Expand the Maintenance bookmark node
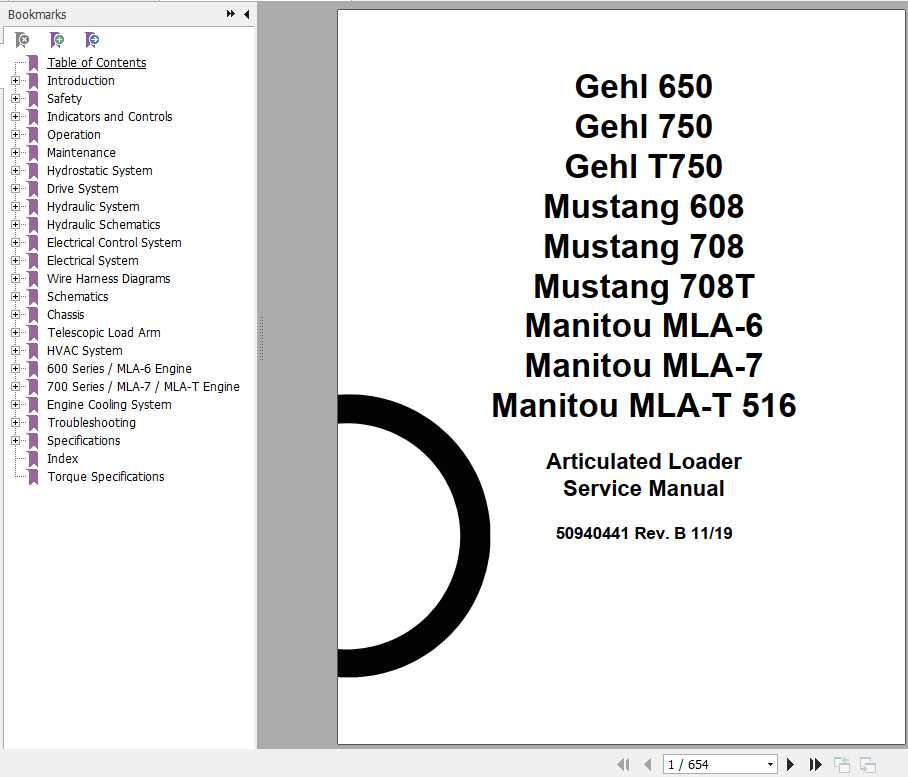This screenshot has width=908, height=777. click(x=16, y=152)
